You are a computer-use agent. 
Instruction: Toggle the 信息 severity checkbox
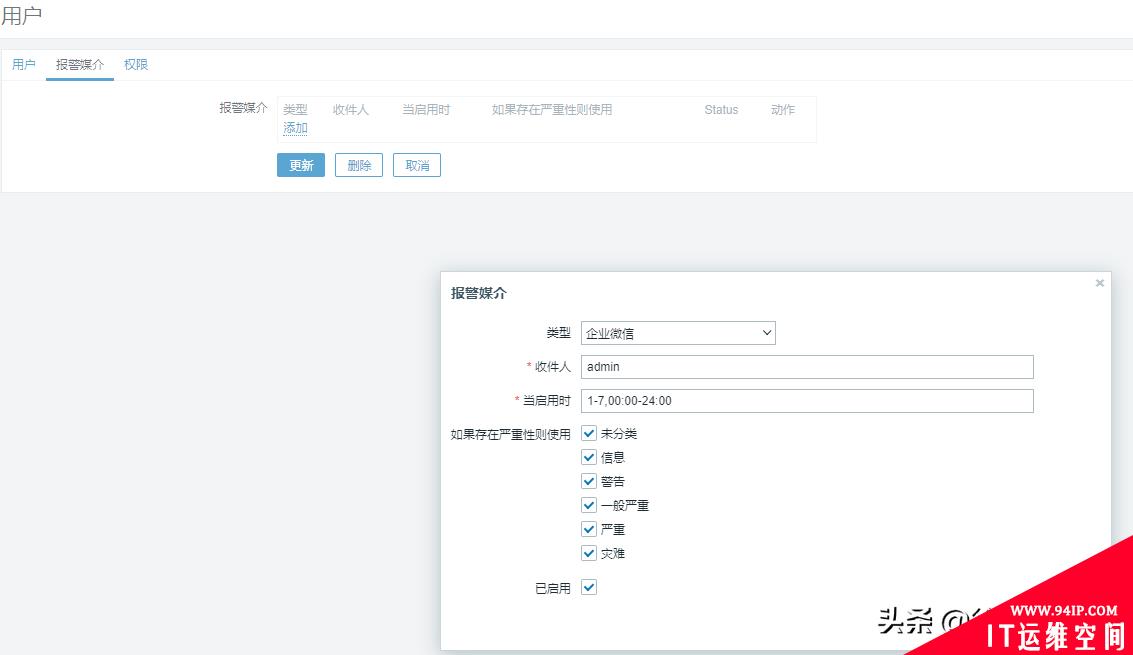click(x=589, y=457)
